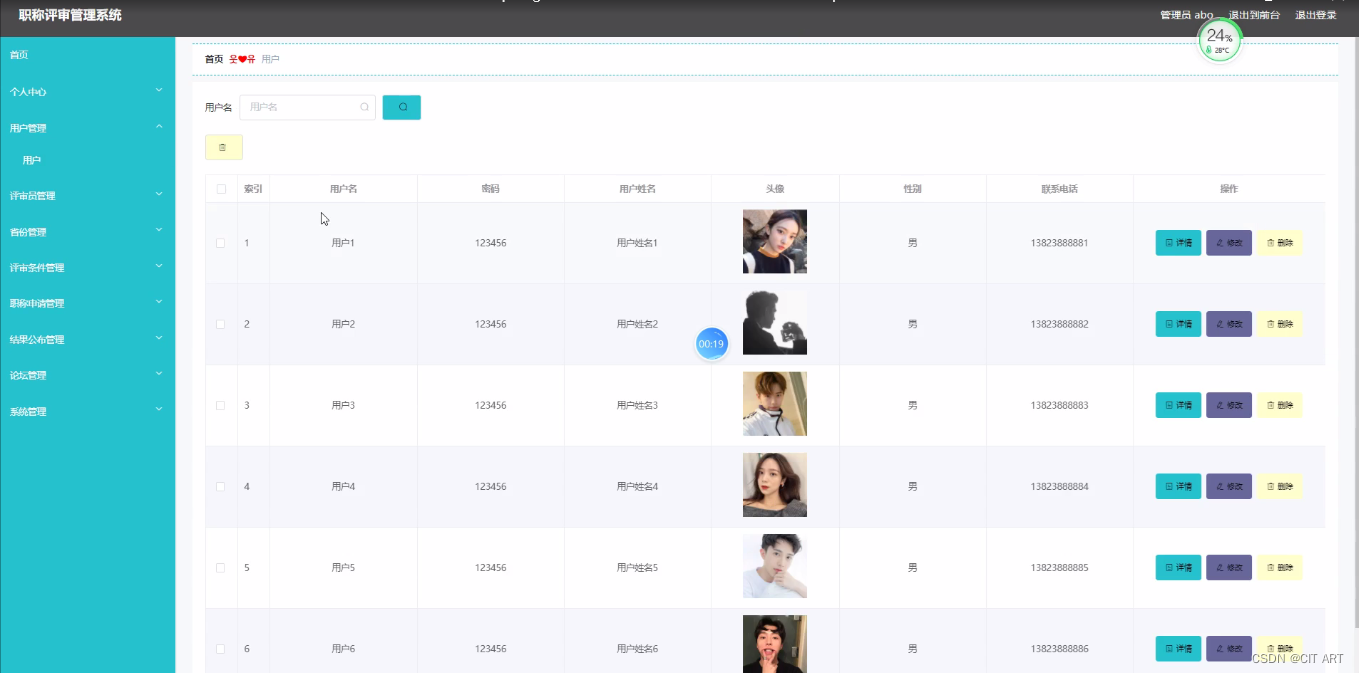1359x673 pixels.
Task: Click the 用户名 column header
Action: [343, 189]
